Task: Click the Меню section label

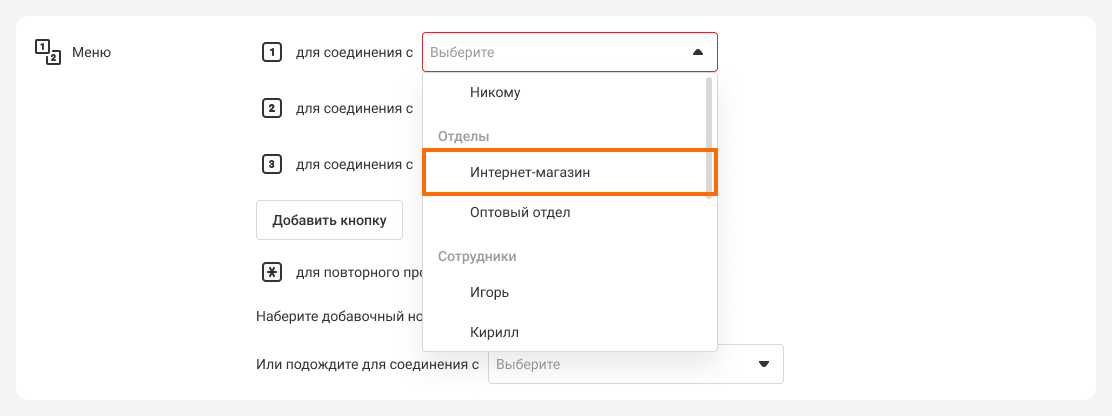Action: pos(92,52)
